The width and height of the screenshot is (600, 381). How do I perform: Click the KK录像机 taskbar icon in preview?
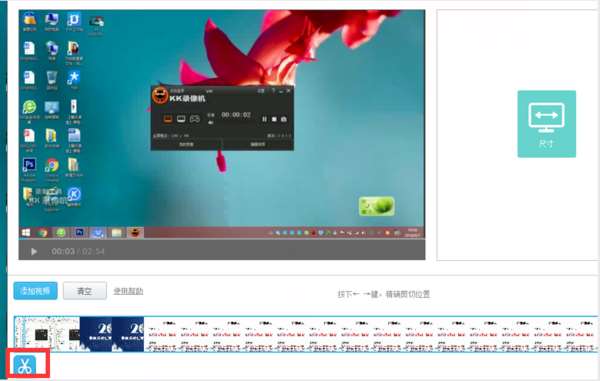[135, 233]
